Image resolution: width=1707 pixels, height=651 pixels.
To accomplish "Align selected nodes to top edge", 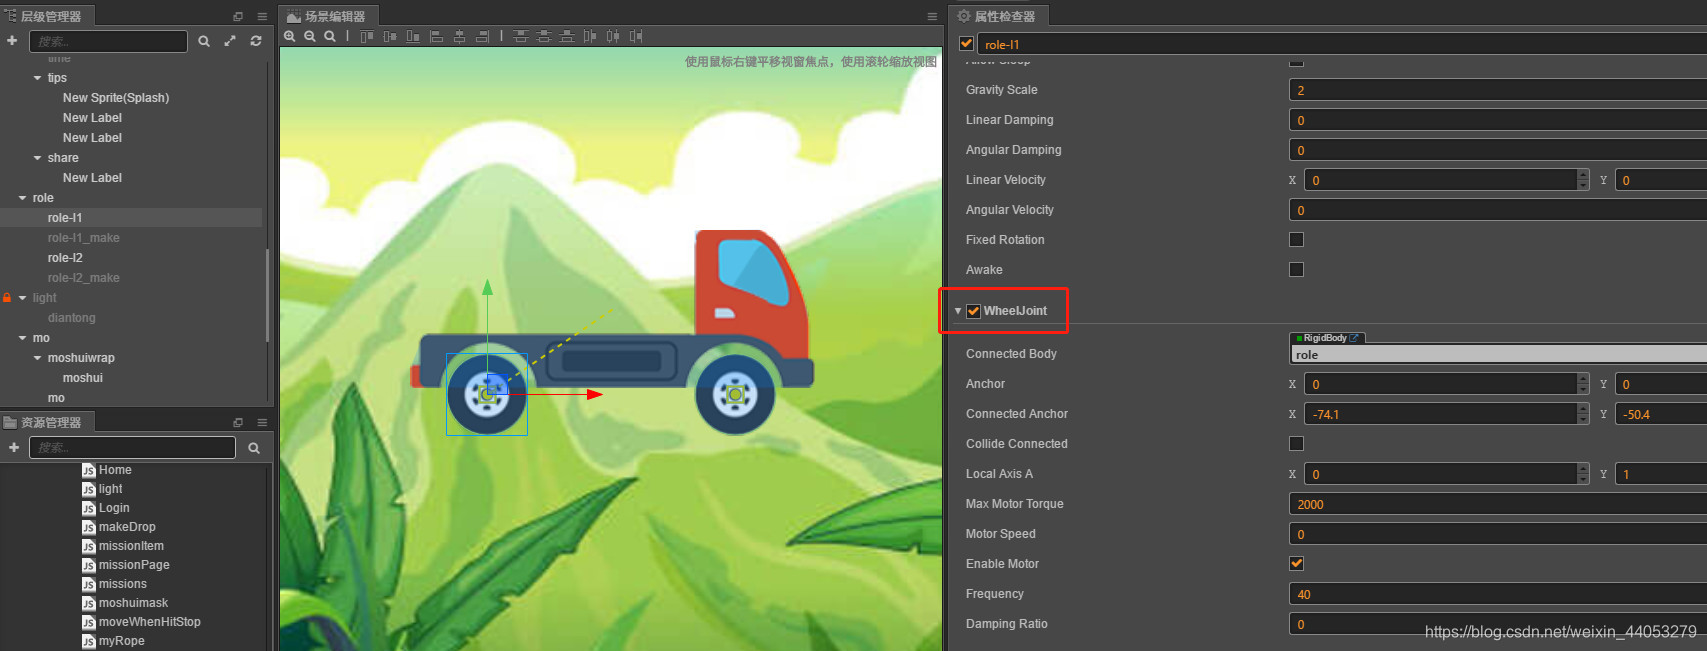I will pos(367,36).
